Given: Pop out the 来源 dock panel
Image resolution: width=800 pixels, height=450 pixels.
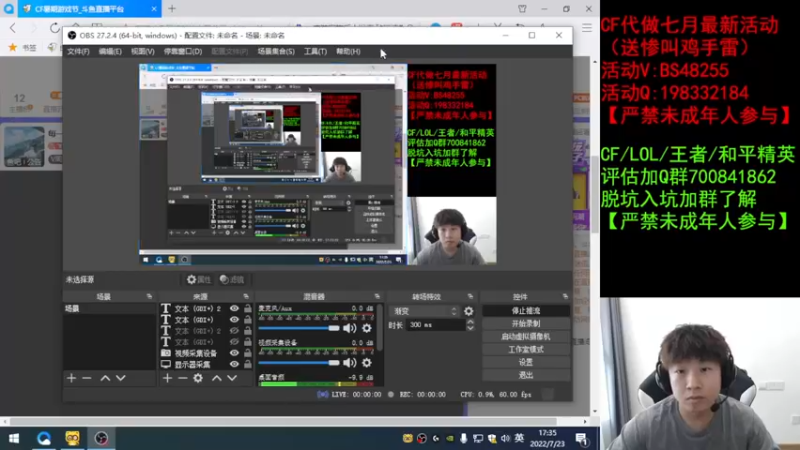Looking at the screenshot, I should pos(246,296).
